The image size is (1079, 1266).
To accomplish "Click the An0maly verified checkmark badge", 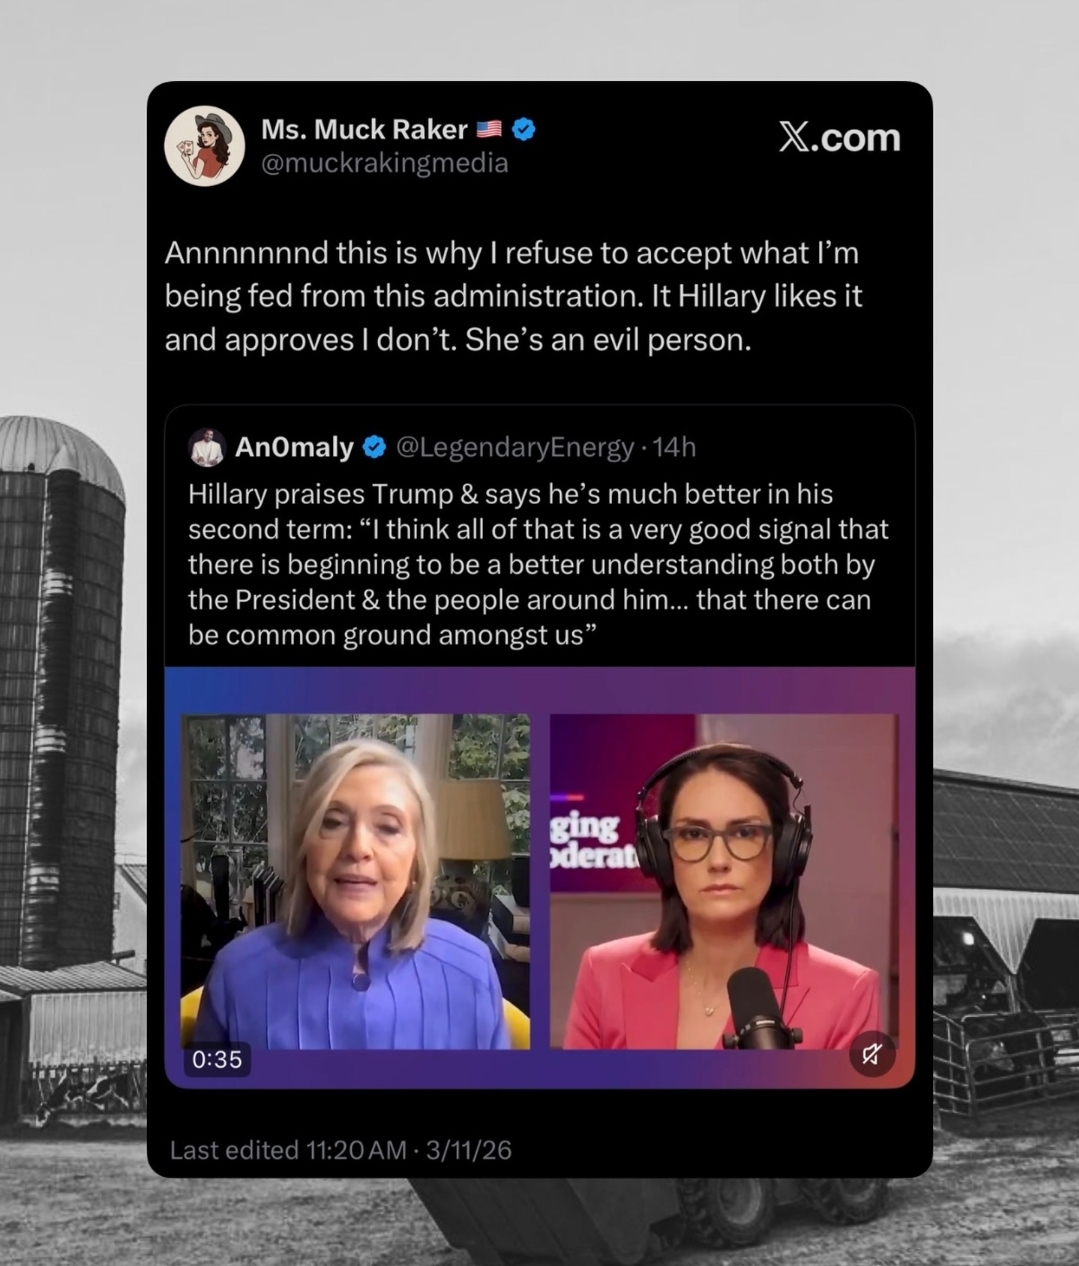I will pyautogui.click(x=374, y=447).
